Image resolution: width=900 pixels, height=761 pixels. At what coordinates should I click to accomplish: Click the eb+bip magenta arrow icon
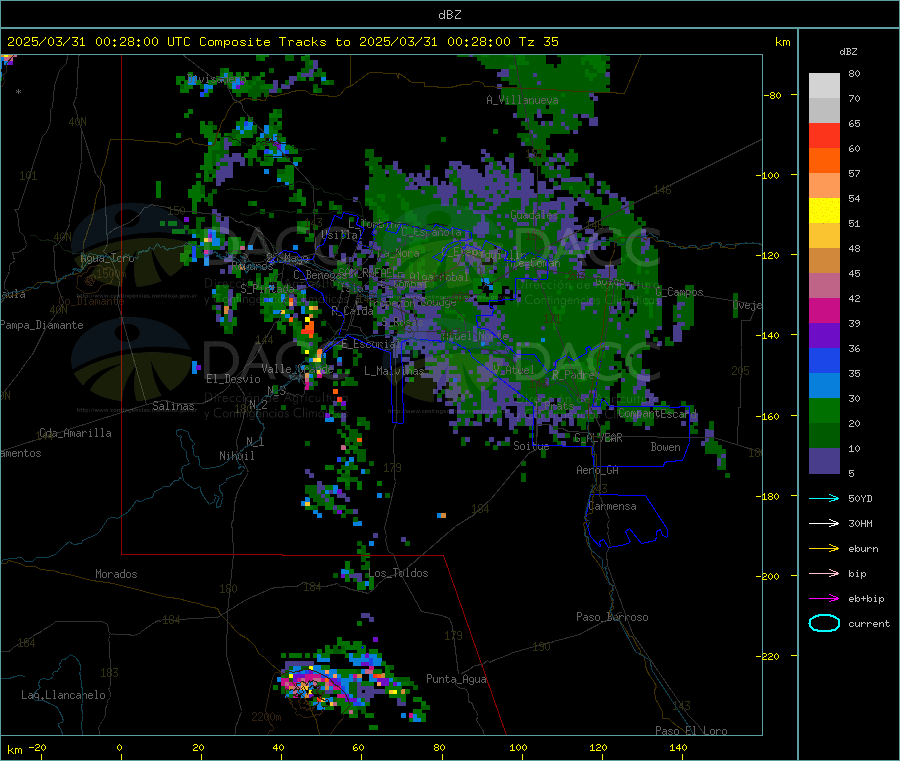[824, 598]
